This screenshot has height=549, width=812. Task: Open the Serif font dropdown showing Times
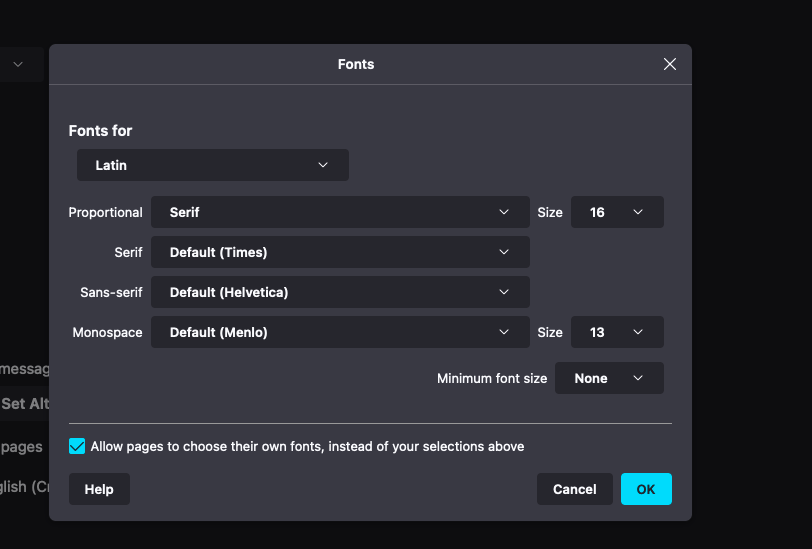point(340,252)
